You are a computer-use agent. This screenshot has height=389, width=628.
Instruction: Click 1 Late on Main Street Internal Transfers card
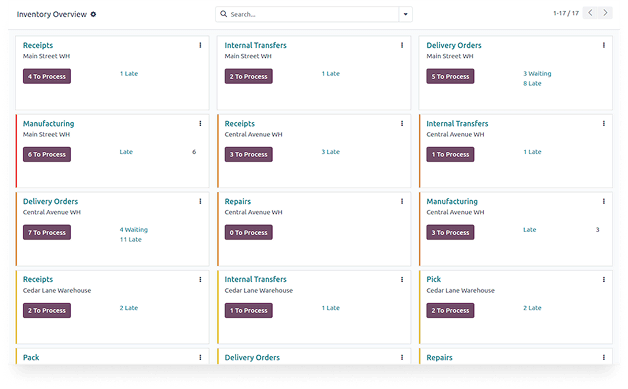331,74
